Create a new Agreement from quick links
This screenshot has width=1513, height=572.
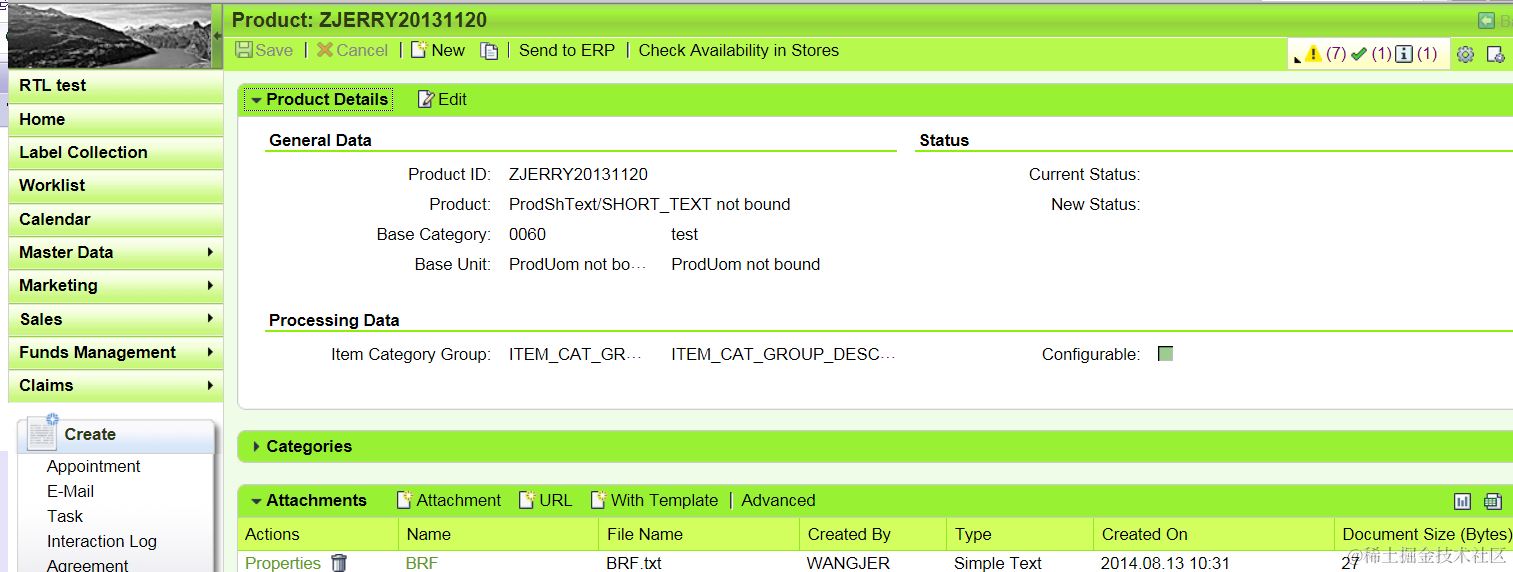tap(87, 564)
